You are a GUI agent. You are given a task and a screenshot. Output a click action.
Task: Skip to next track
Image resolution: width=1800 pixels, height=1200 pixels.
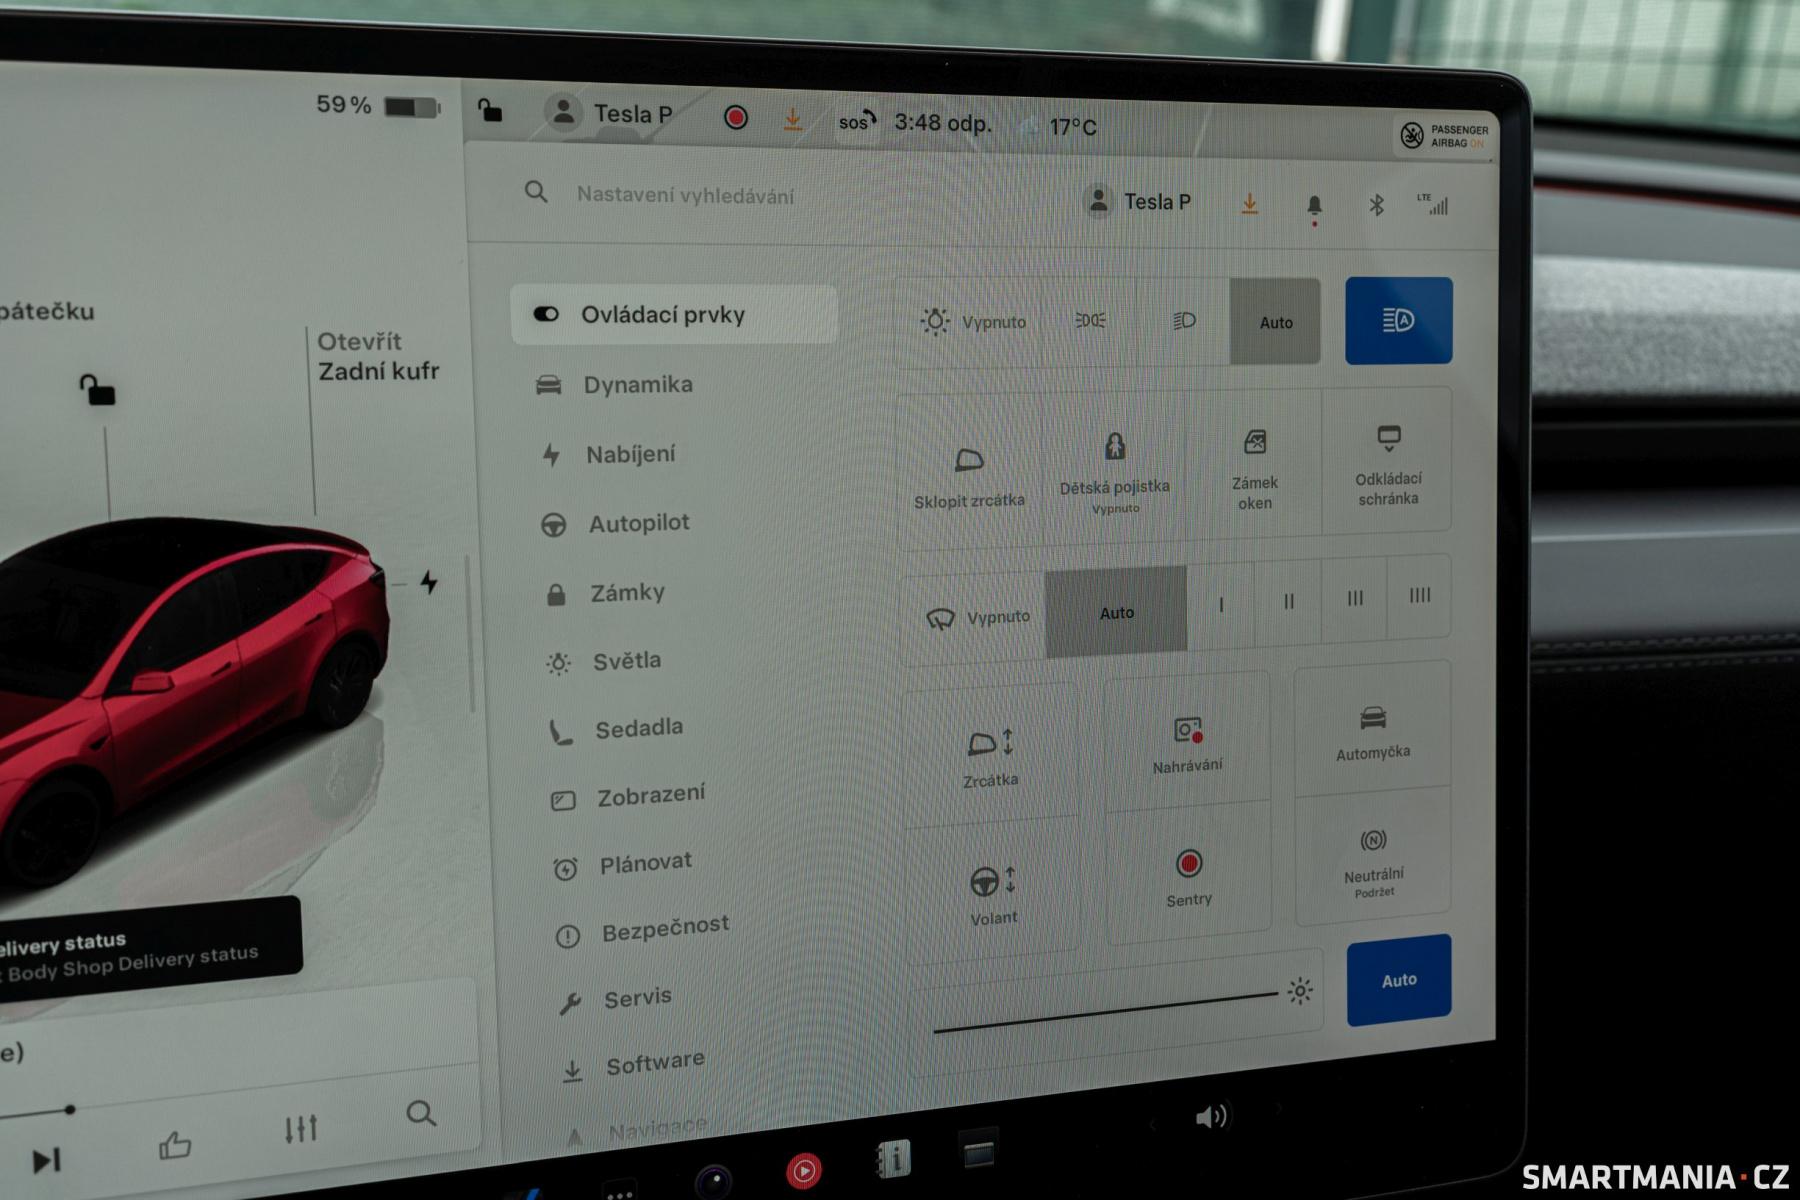click(47, 1160)
